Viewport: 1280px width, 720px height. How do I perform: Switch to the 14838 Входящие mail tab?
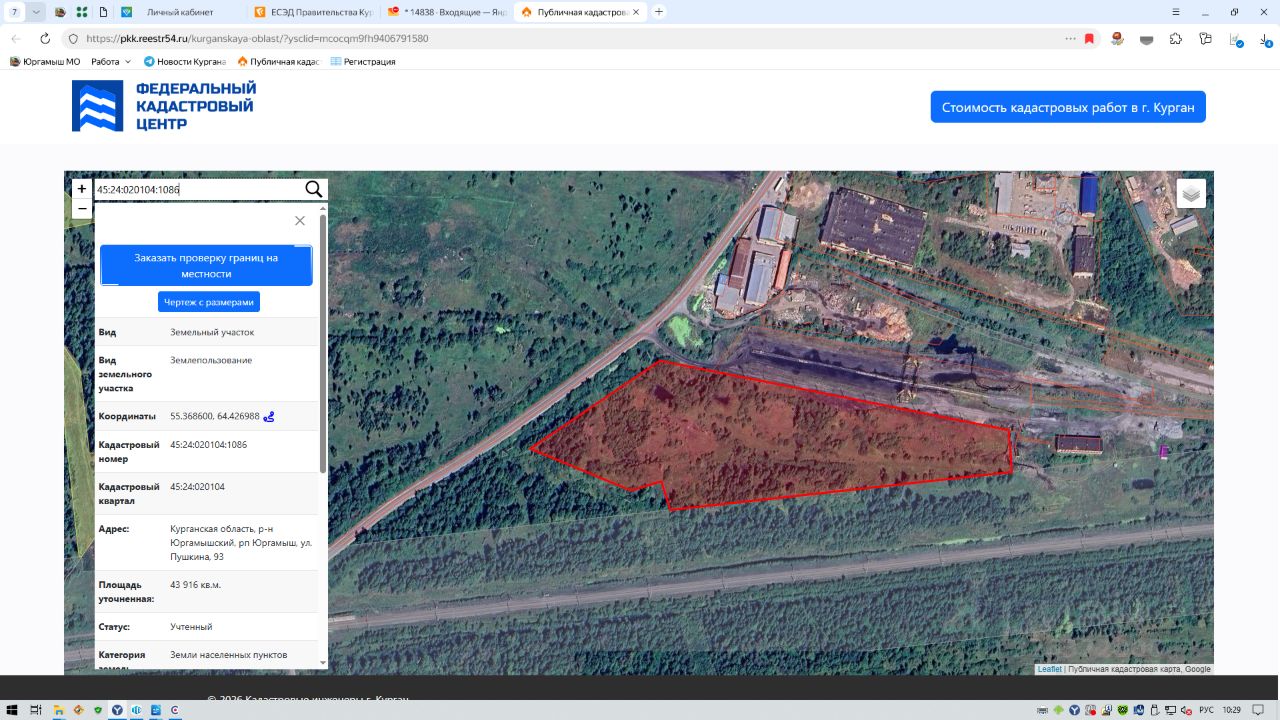coord(446,12)
